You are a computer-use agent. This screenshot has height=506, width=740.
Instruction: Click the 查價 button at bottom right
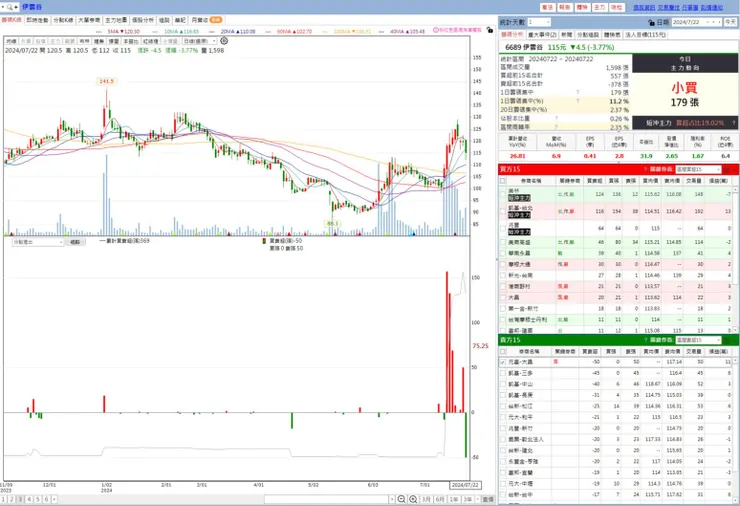[488, 499]
